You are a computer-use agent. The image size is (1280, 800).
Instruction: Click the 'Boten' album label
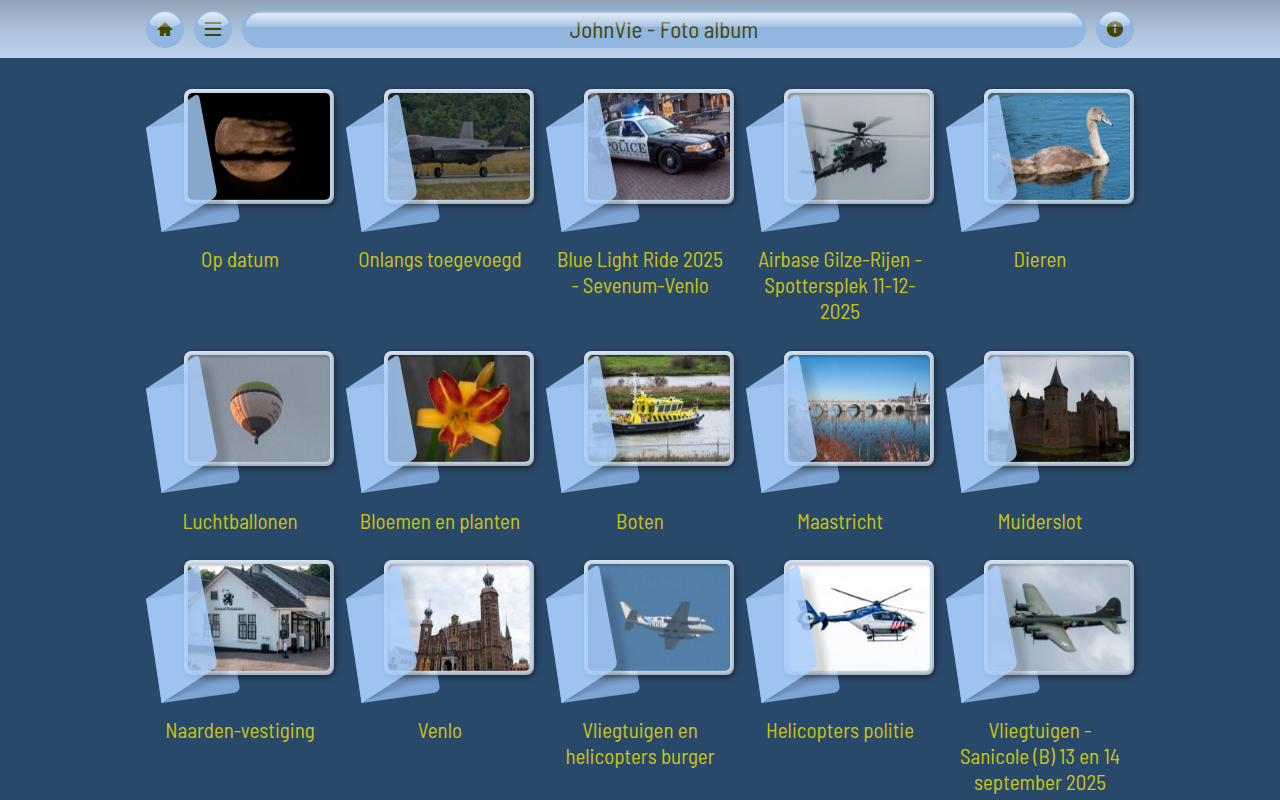[x=640, y=522]
